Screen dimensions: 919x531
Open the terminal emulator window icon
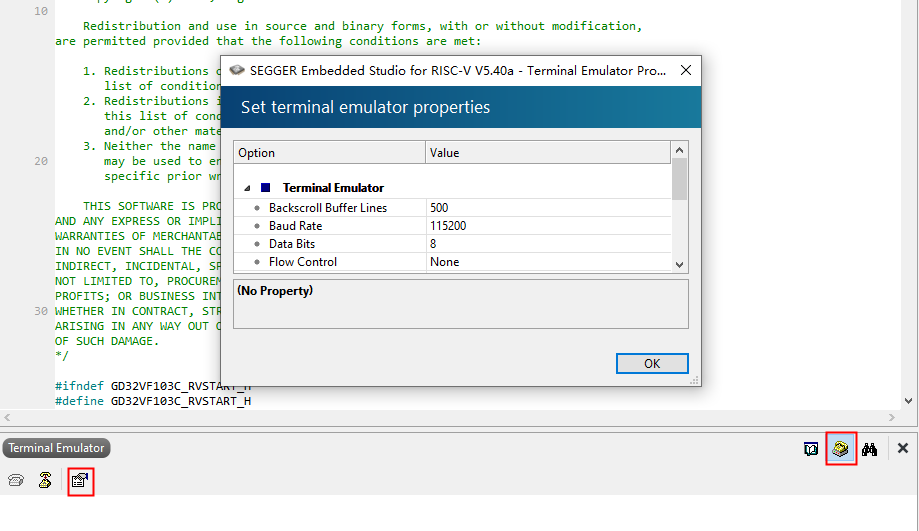[x=840, y=449]
